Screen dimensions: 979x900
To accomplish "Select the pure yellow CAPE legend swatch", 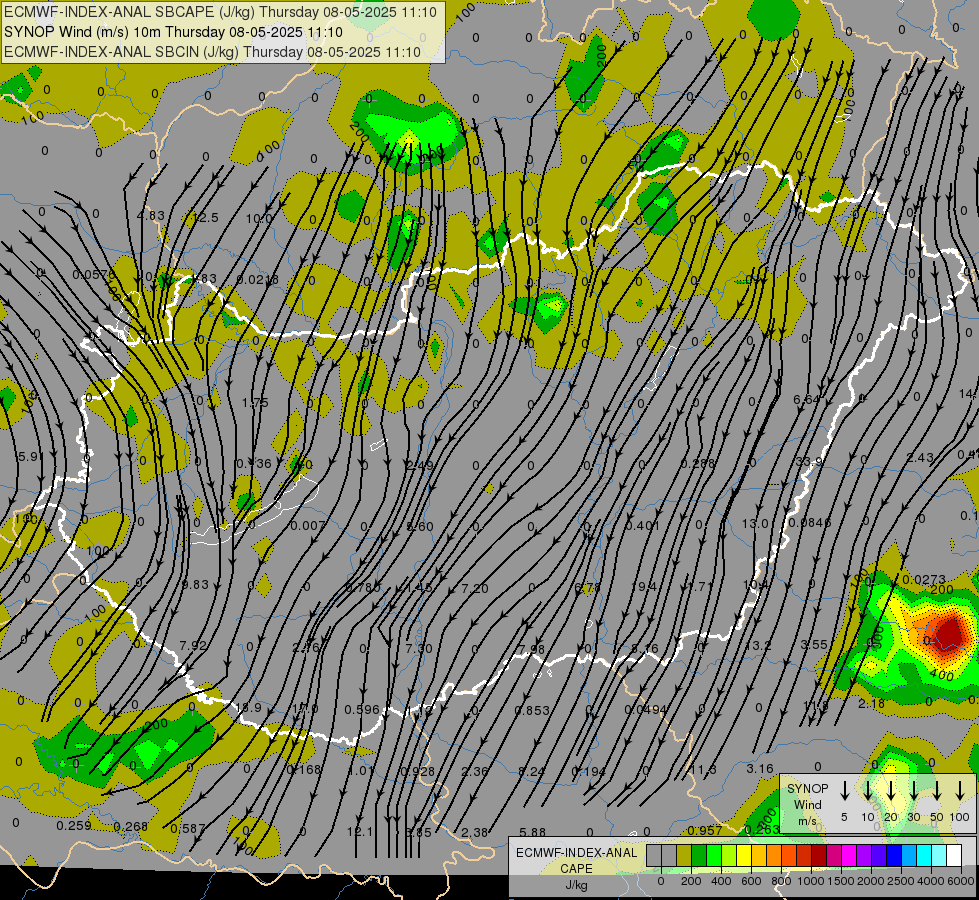I will (744, 856).
